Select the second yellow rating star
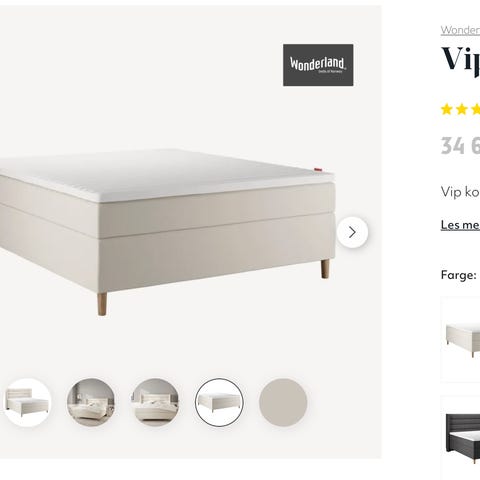 (x=462, y=109)
